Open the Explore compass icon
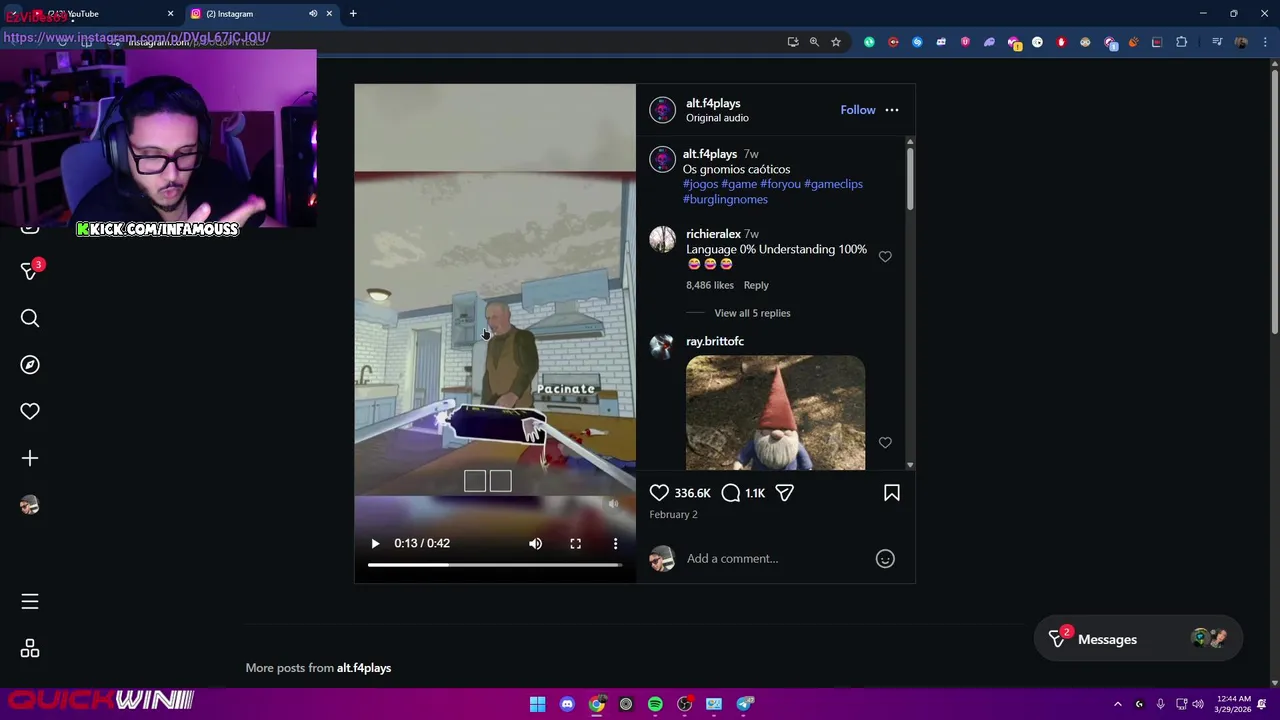Screen dimensions: 1280x720 click(30, 365)
